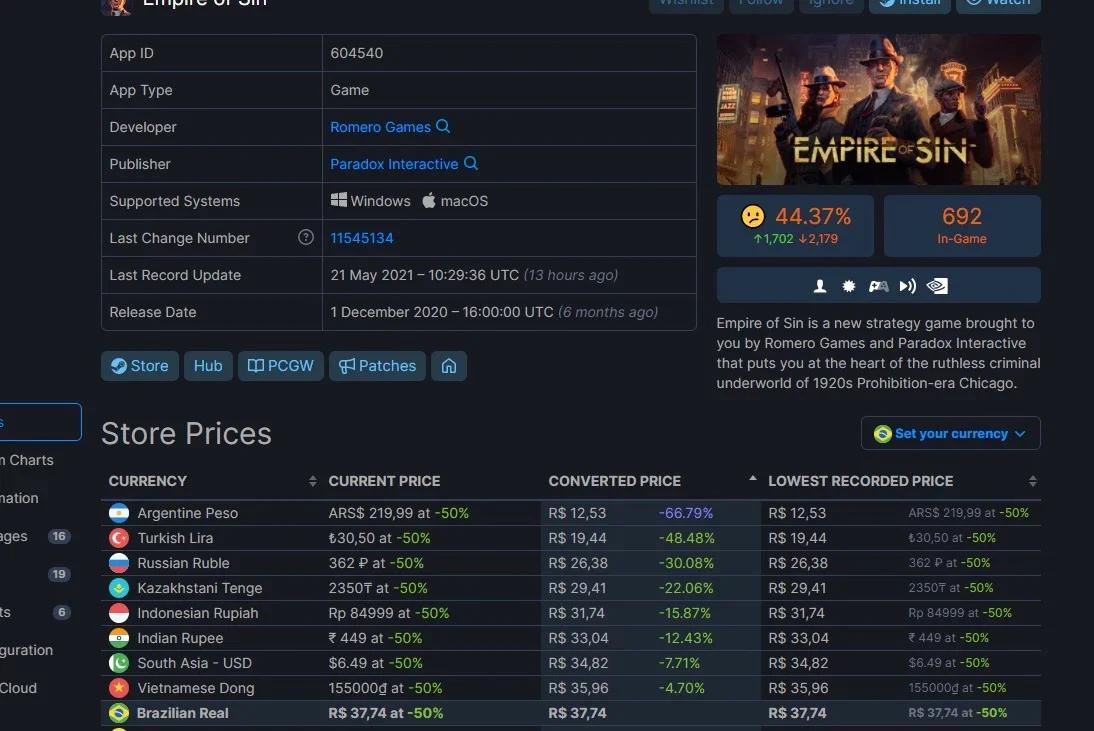
Task: Open the PCGW wiki button
Action: point(280,366)
